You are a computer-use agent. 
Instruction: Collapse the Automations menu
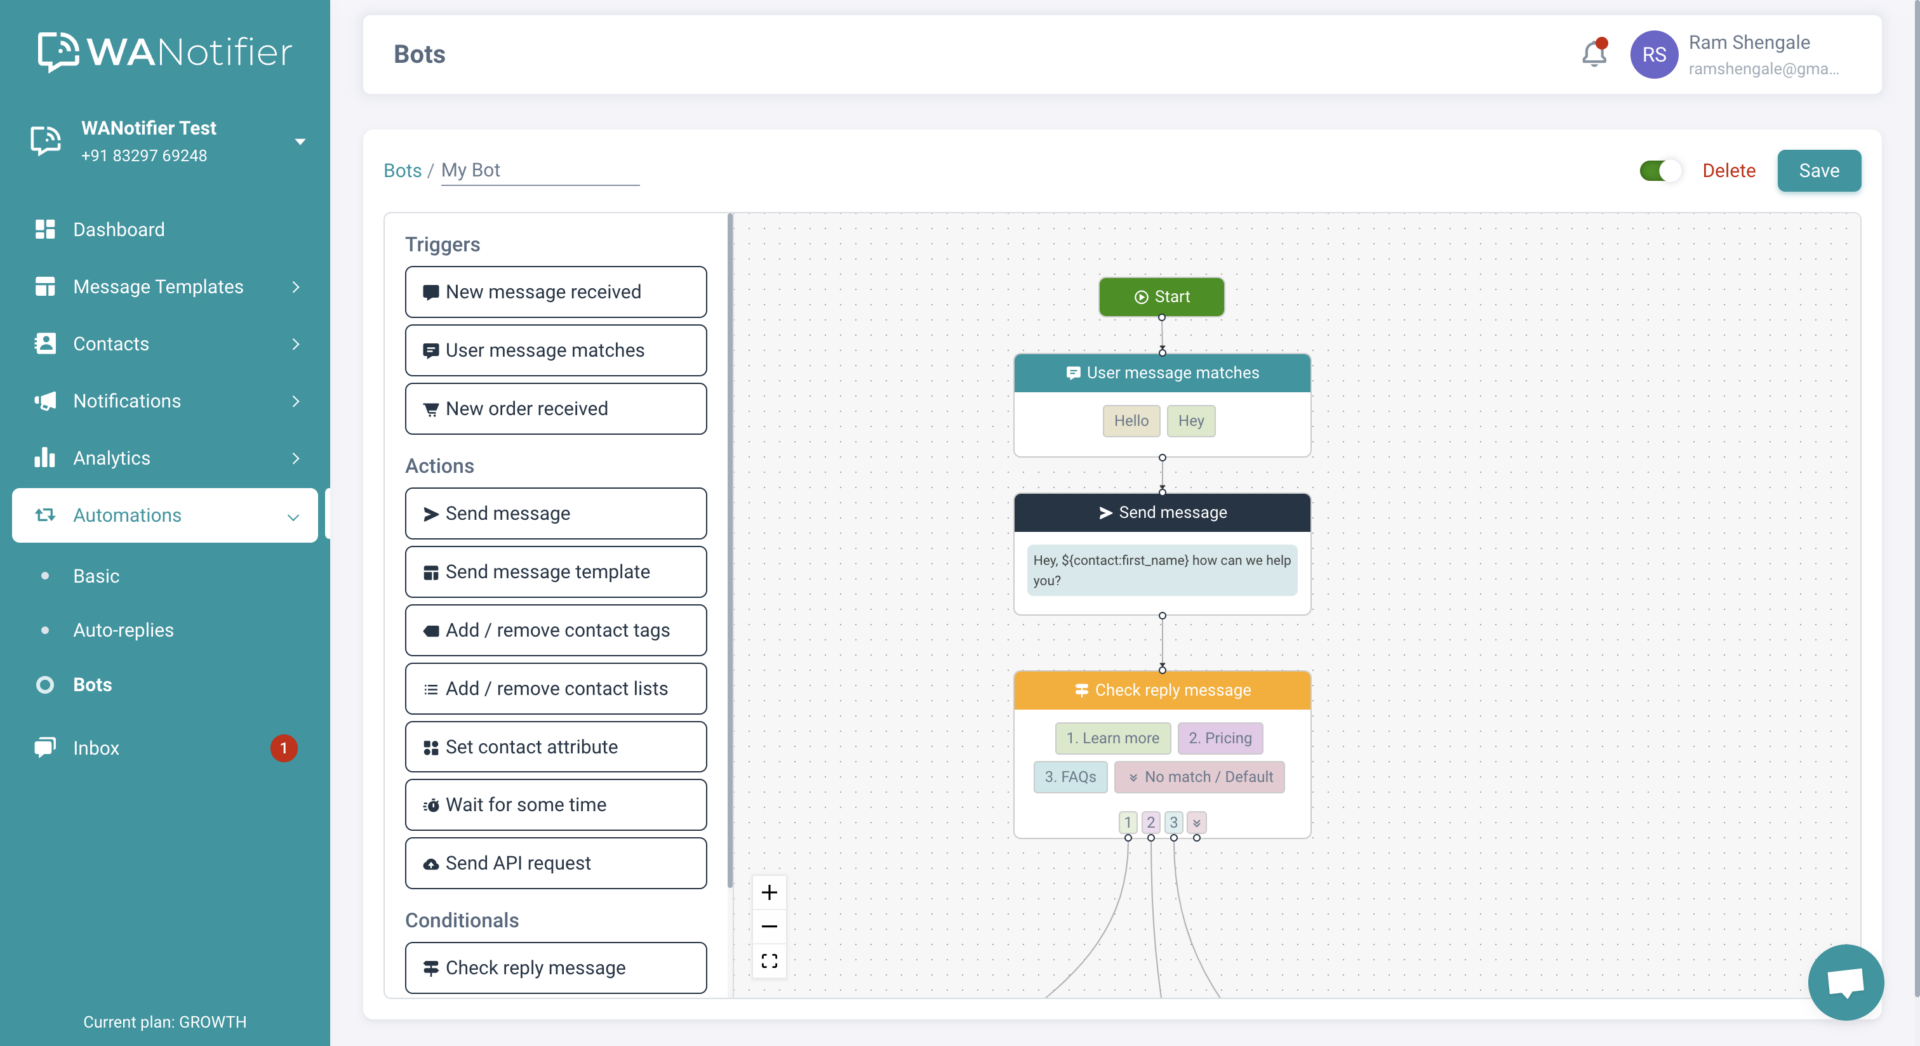(128, 515)
